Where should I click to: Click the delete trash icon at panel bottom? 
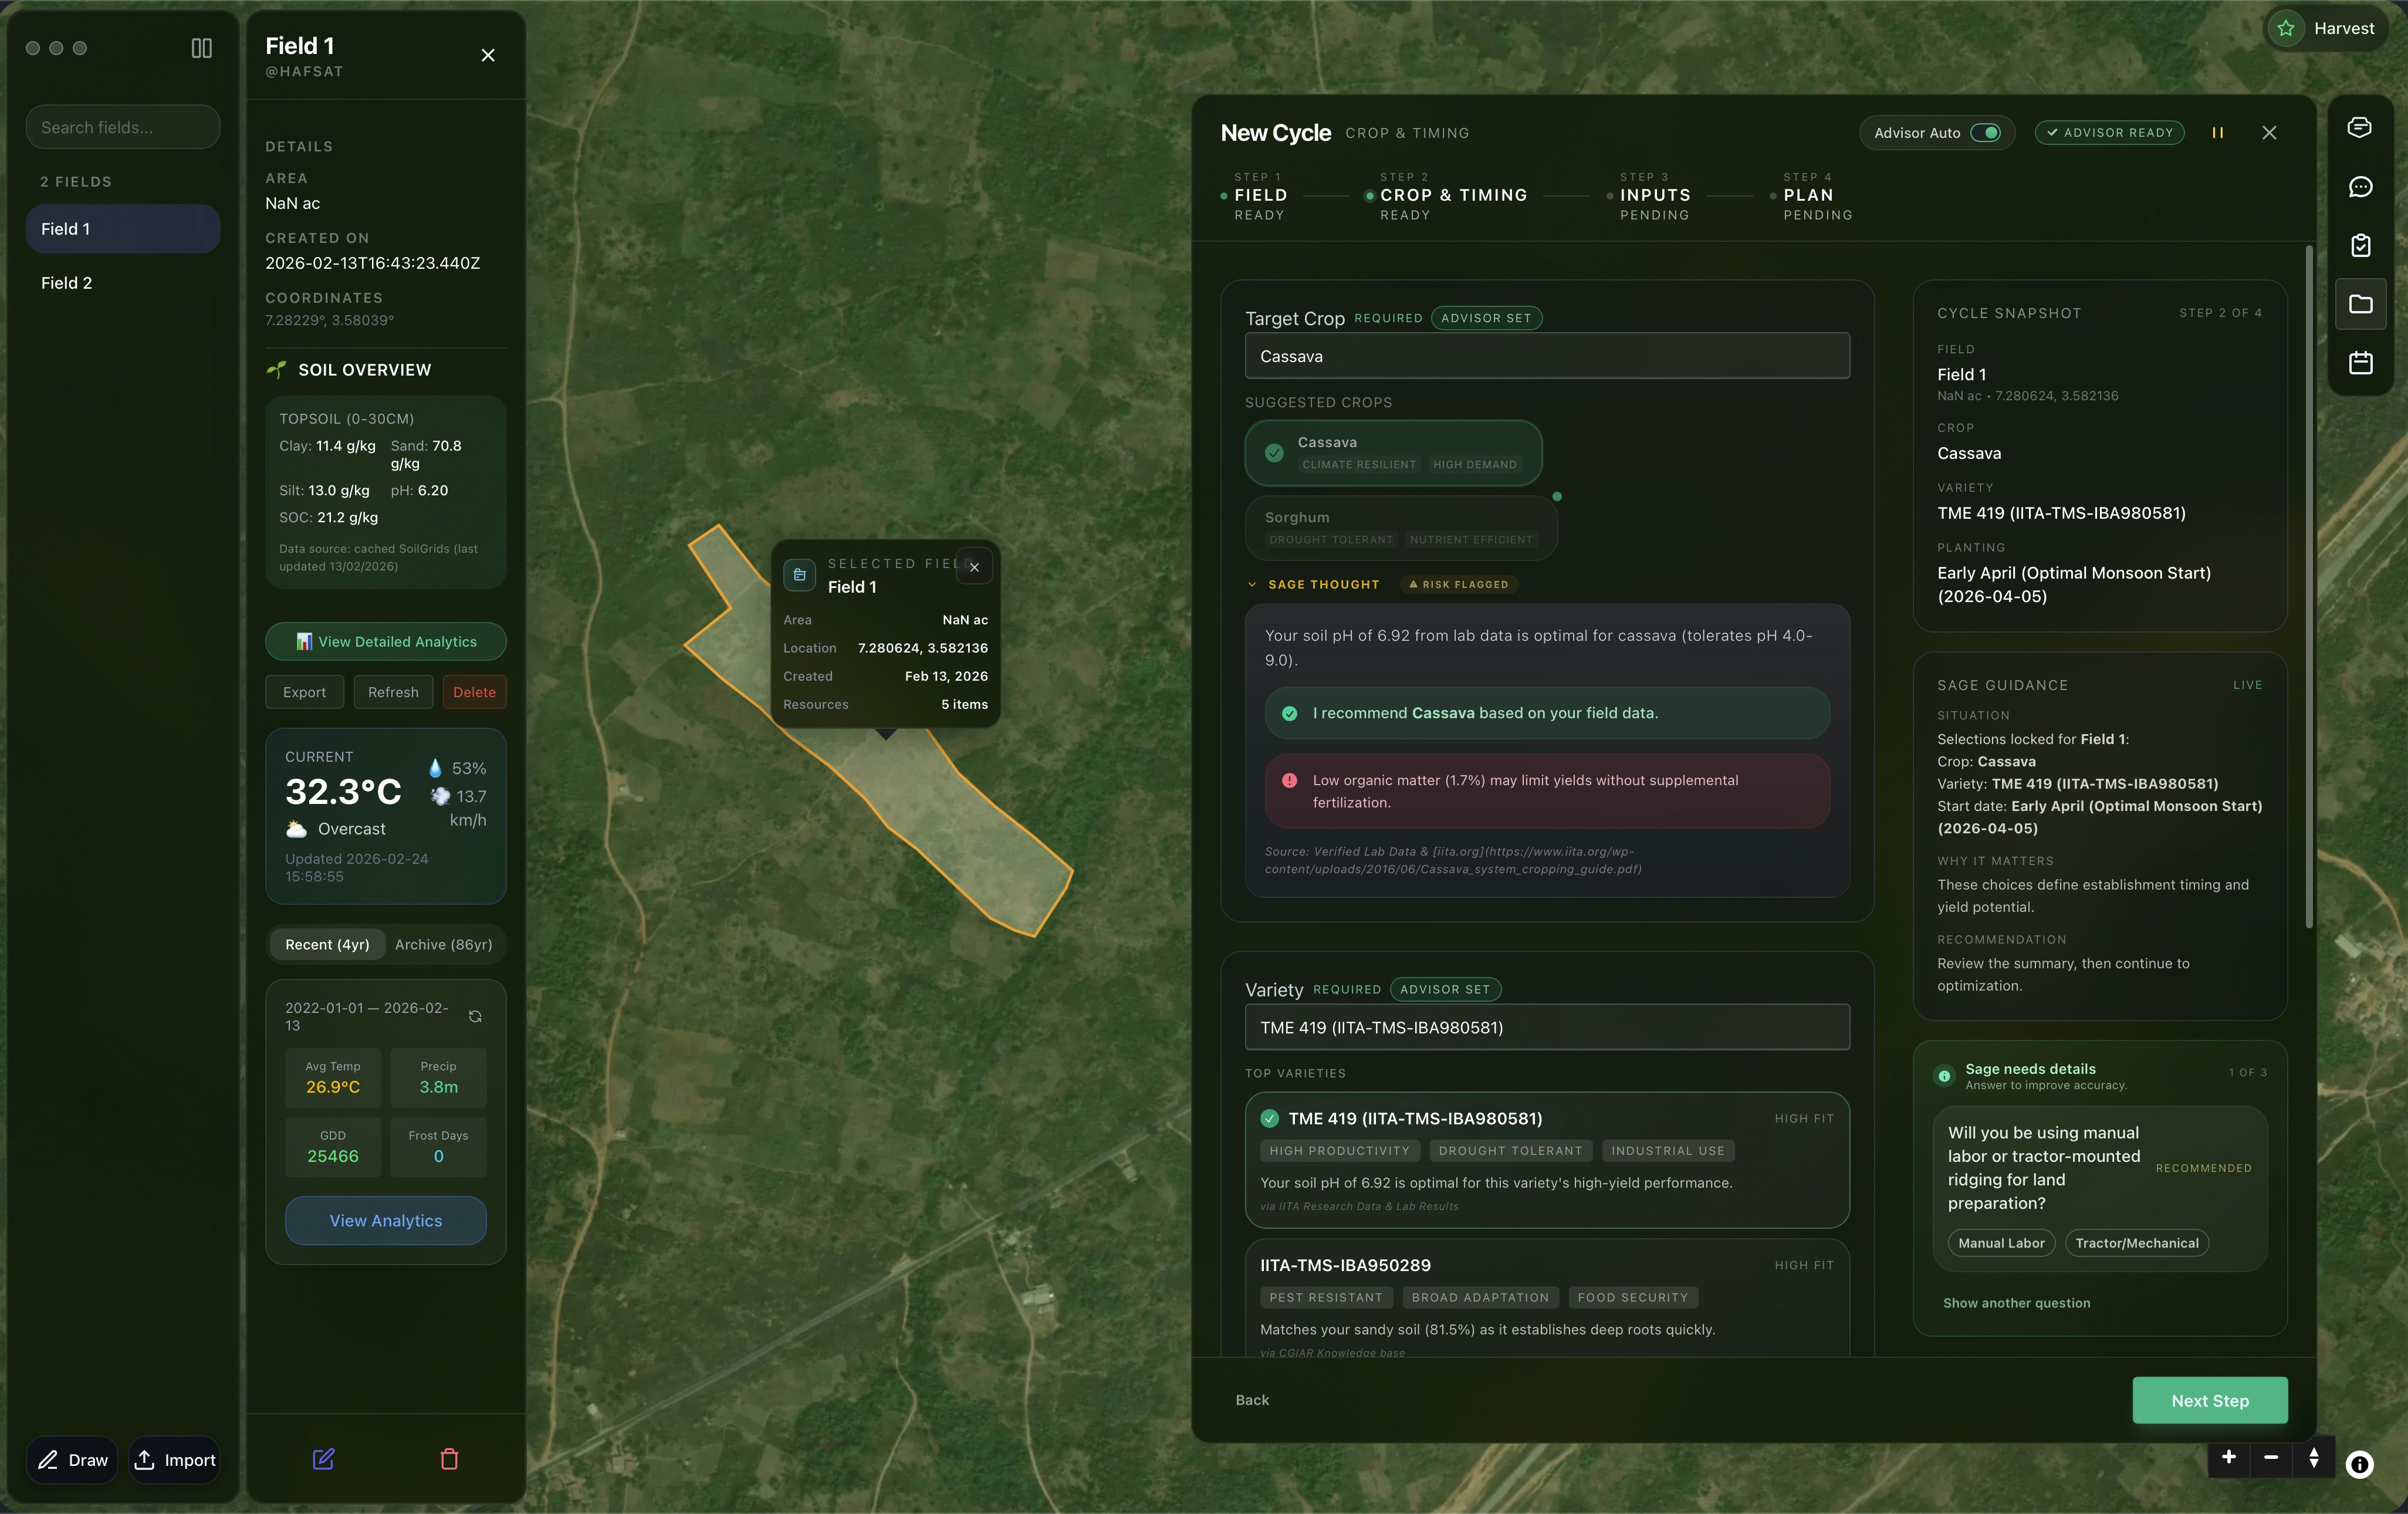tap(449, 1459)
